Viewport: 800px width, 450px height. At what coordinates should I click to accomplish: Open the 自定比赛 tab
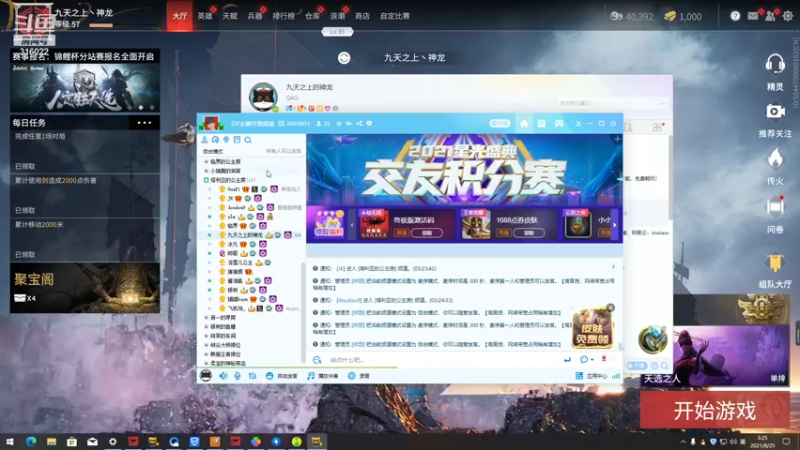[395, 16]
